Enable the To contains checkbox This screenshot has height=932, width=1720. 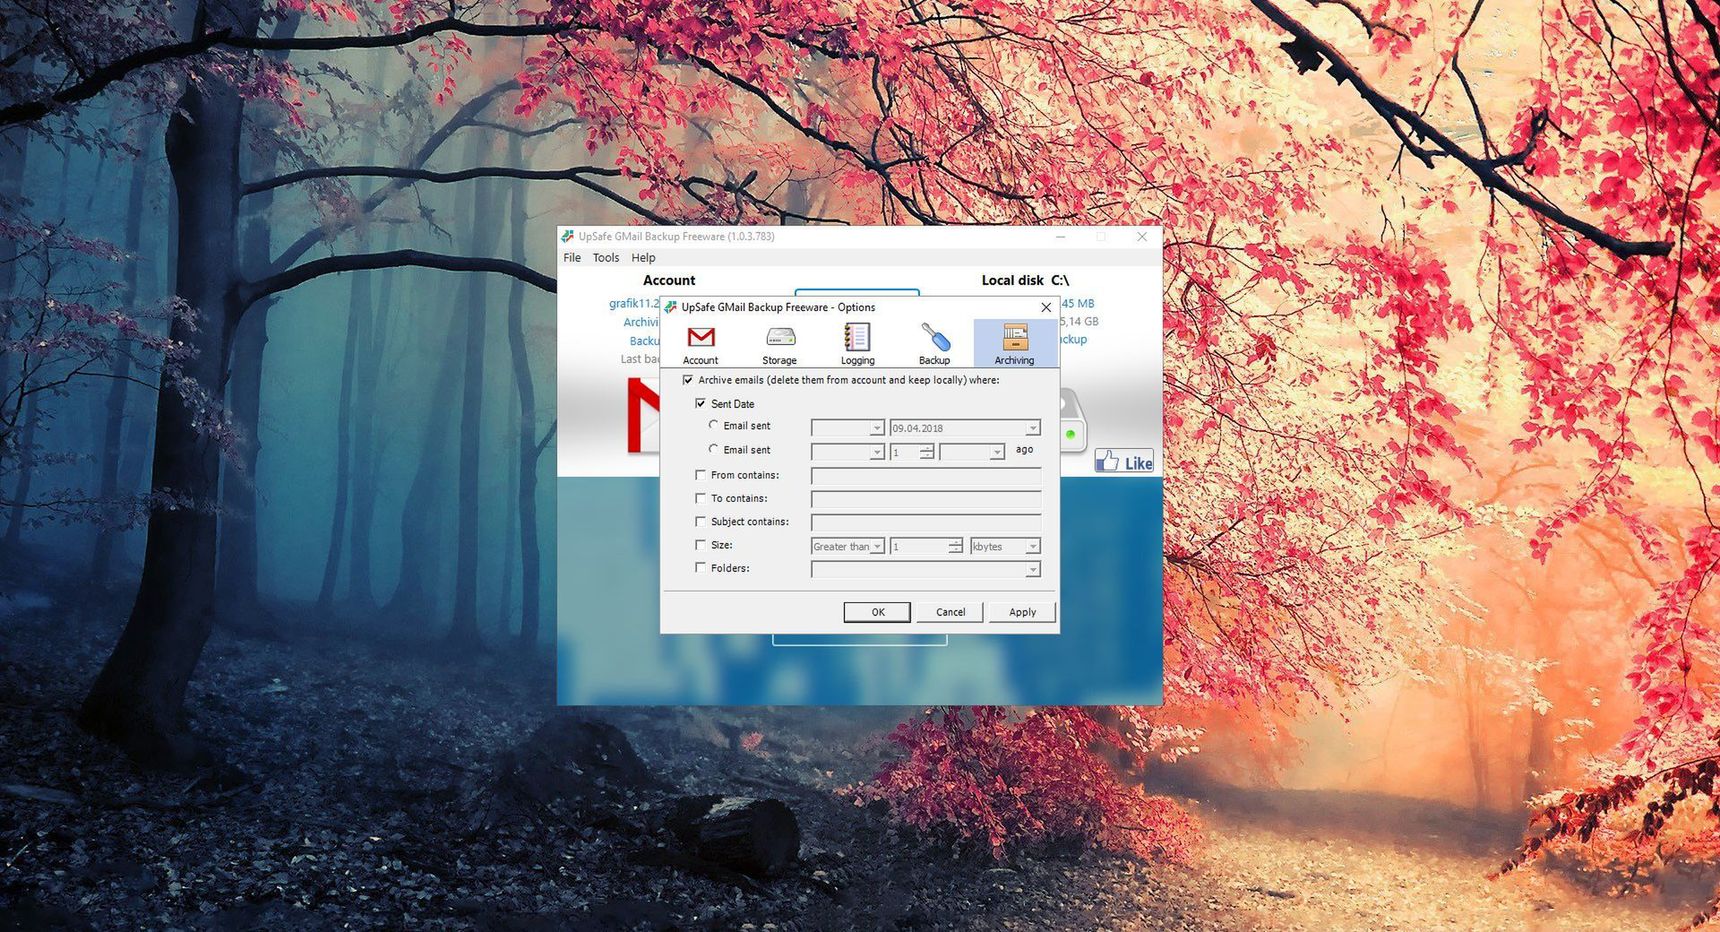(x=700, y=498)
